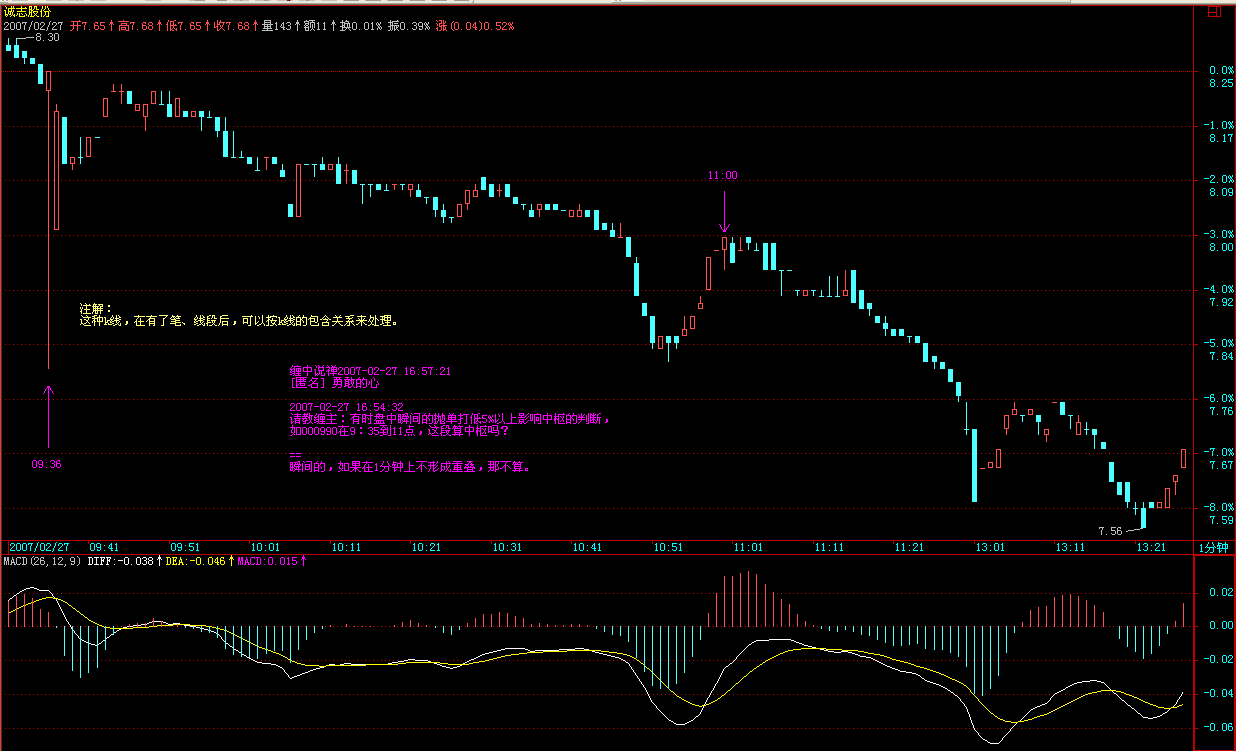1236x751 pixels.
Task: Click the 诚志股份 stock name title
Action: click(26, 11)
